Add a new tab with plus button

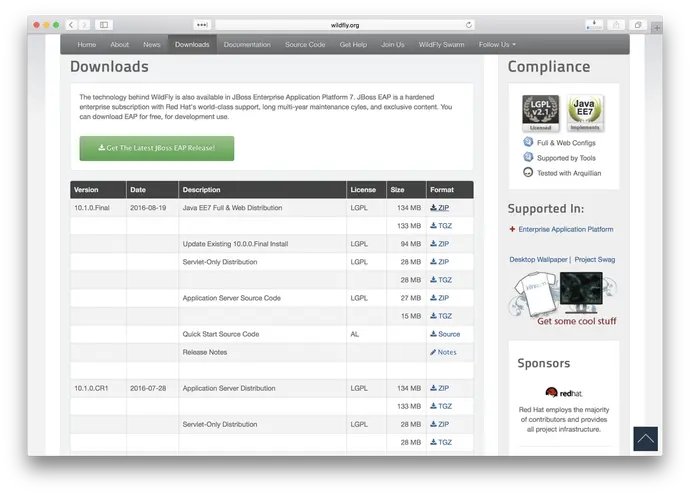coord(657,28)
